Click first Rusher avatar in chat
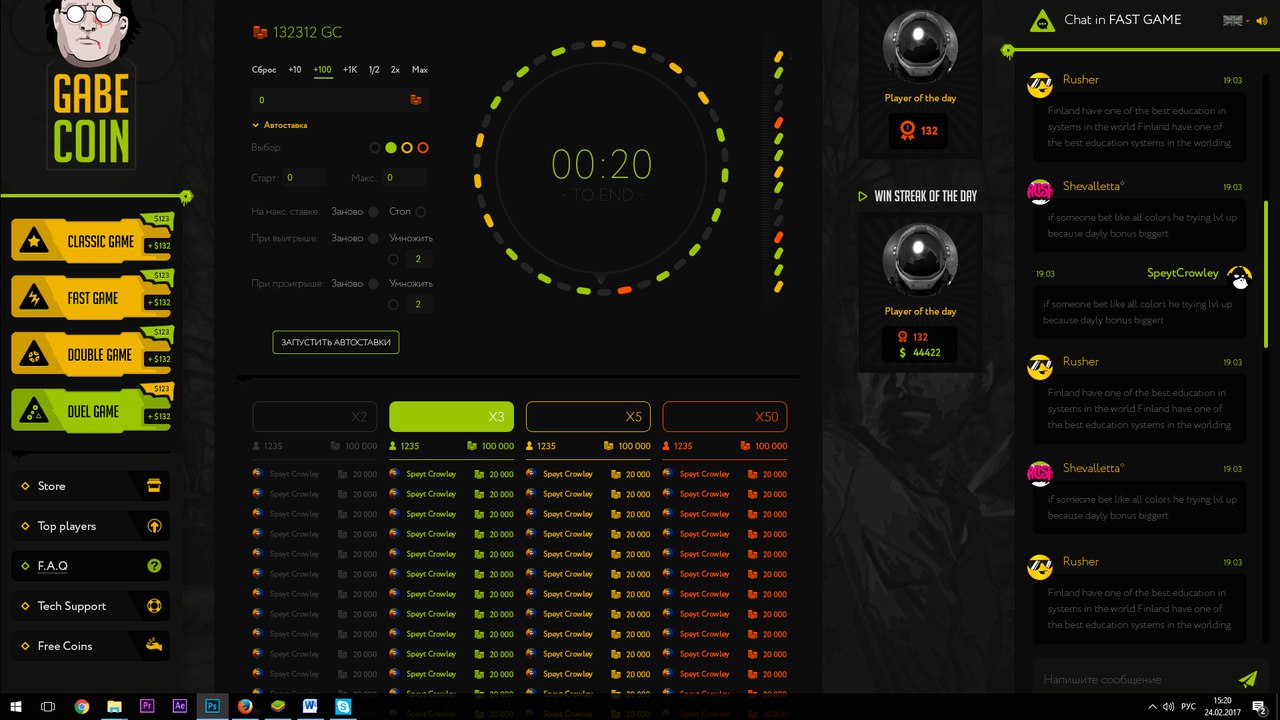The image size is (1280, 720). coord(1040,84)
